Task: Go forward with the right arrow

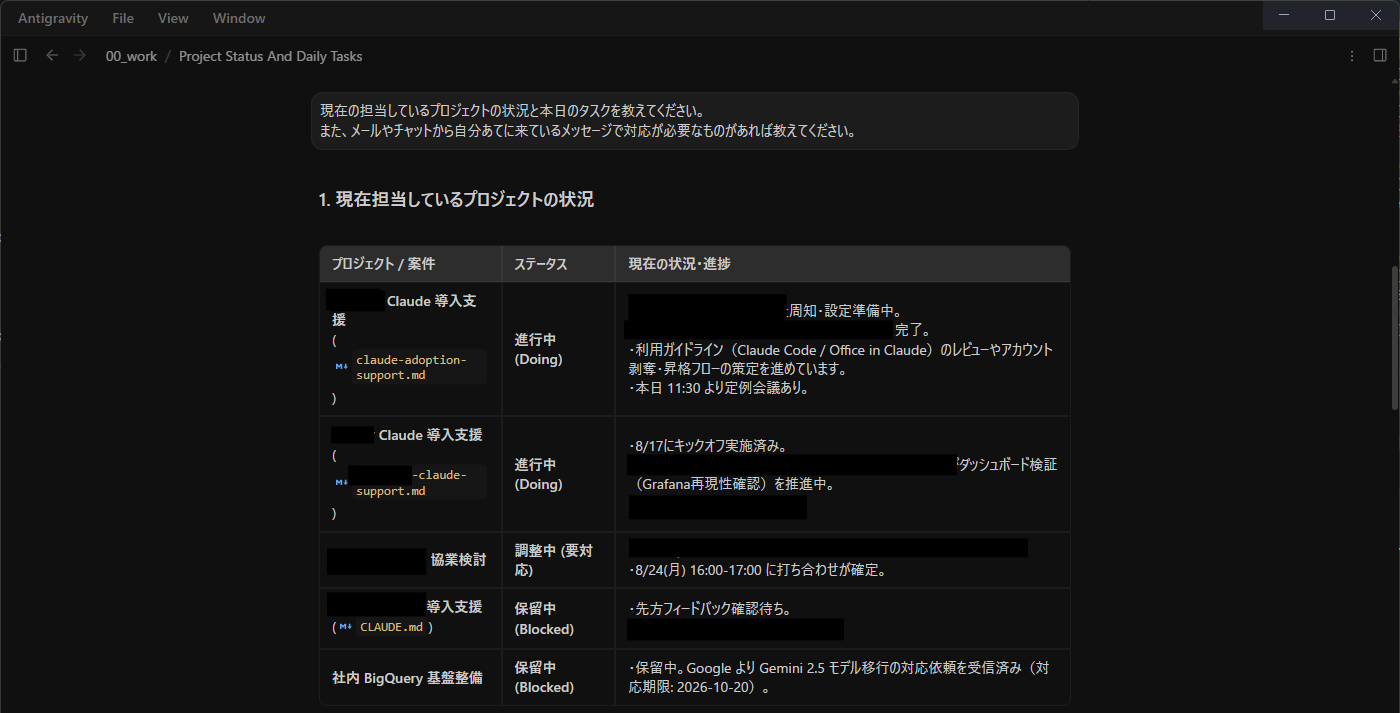Action: (x=80, y=56)
